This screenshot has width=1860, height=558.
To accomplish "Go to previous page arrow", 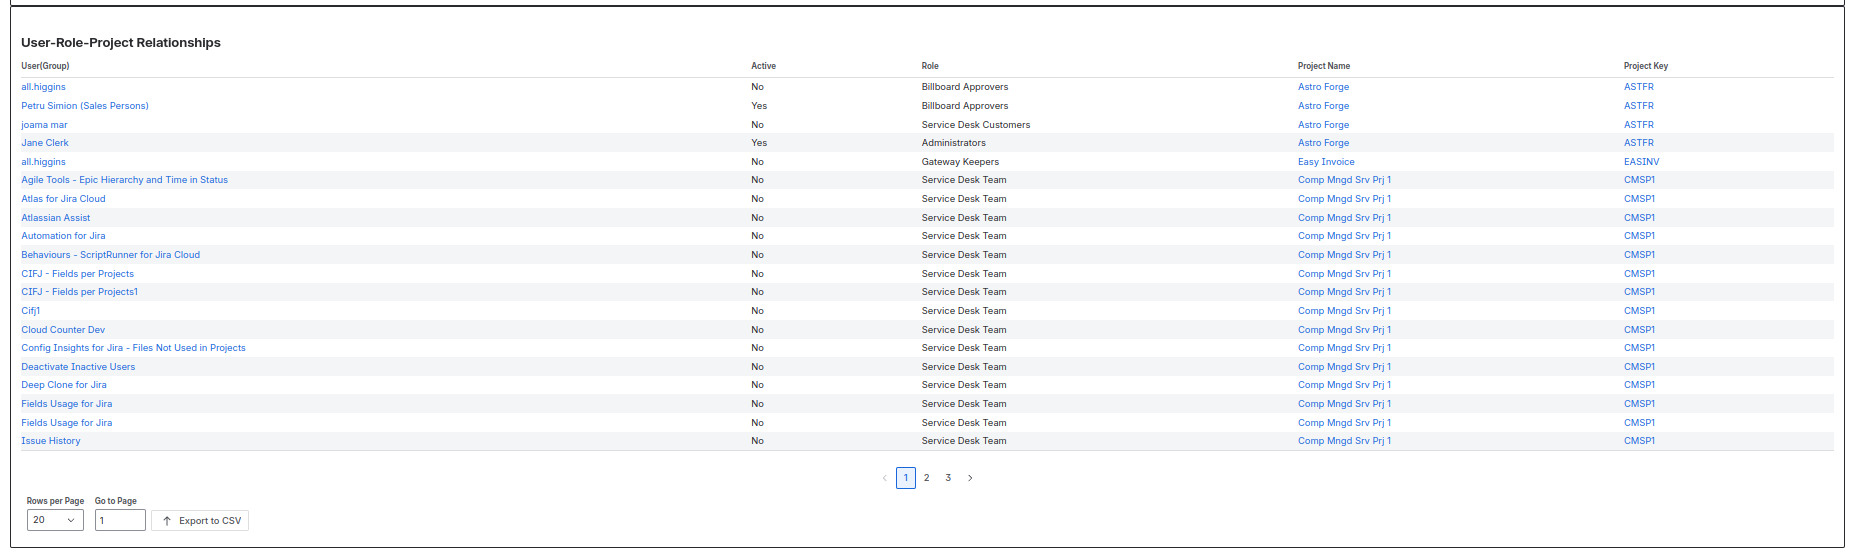I will [885, 478].
